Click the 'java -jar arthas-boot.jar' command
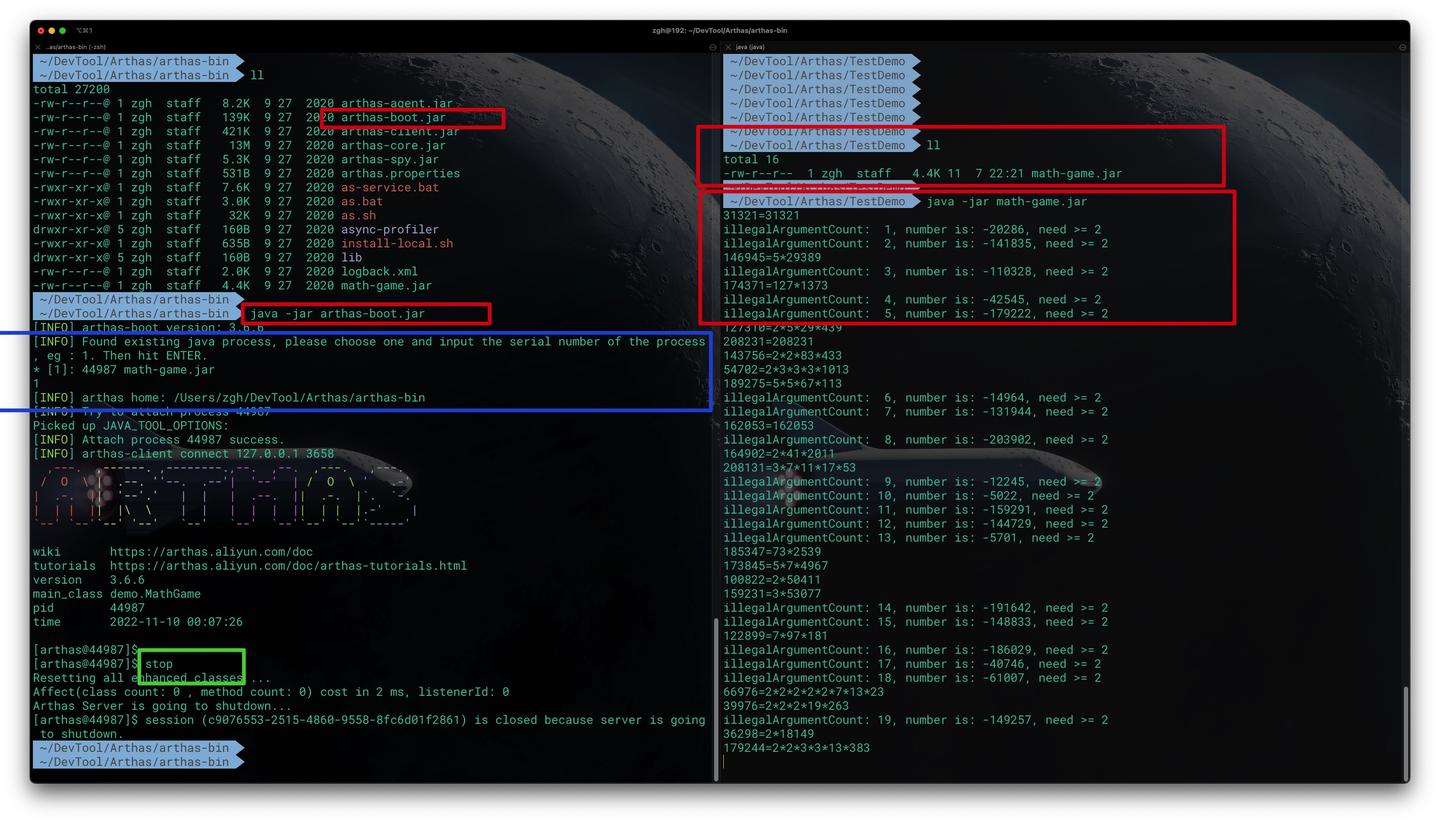The height and width of the screenshot is (823, 1440). tap(337, 314)
